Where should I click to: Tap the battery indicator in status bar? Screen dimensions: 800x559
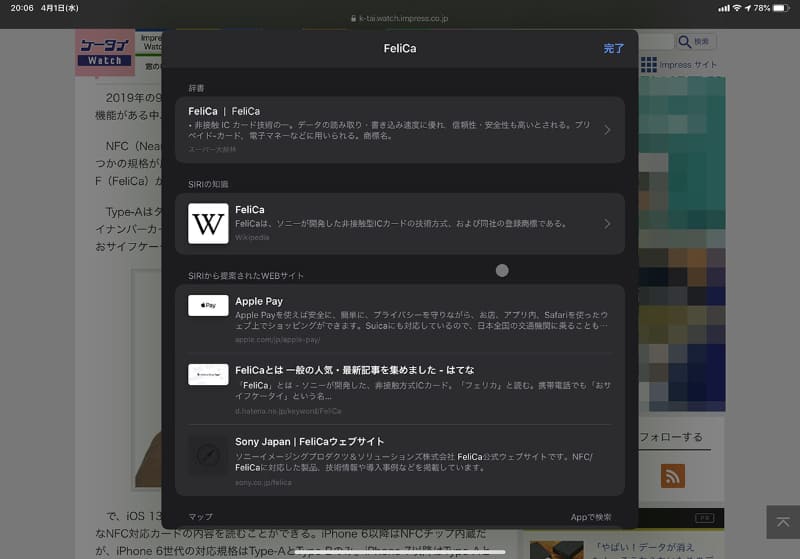pos(781,8)
